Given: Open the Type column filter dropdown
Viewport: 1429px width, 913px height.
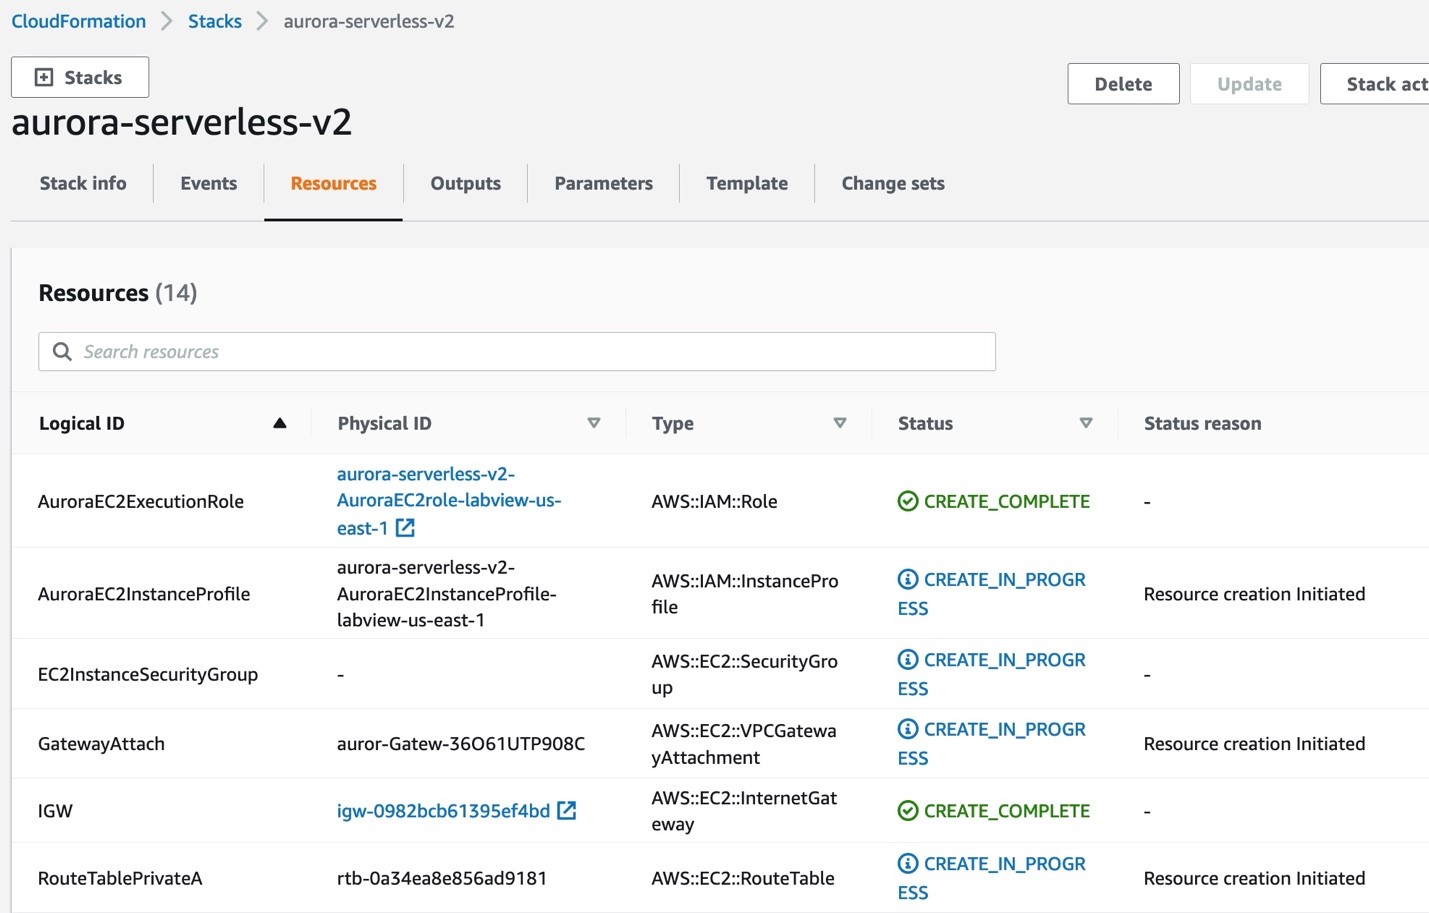Looking at the screenshot, I should [841, 423].
